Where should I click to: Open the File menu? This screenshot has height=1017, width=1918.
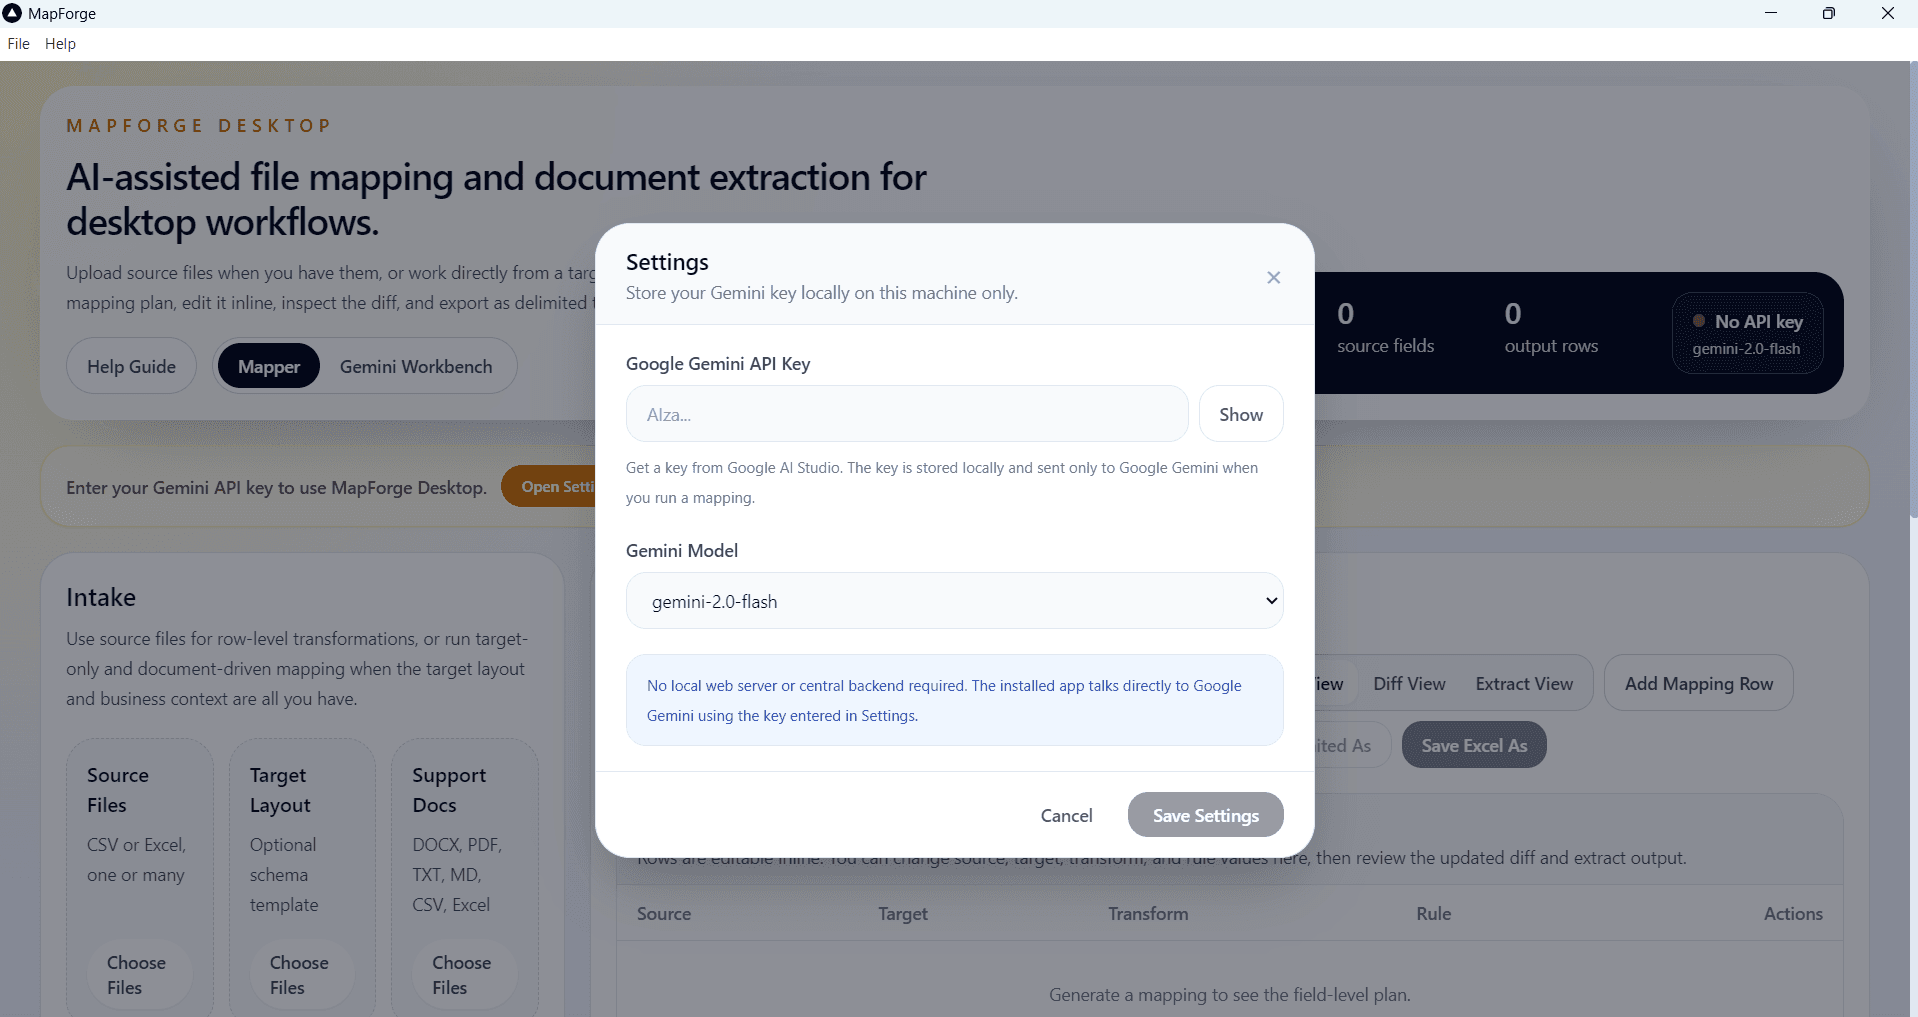click(x=18, y=44)
